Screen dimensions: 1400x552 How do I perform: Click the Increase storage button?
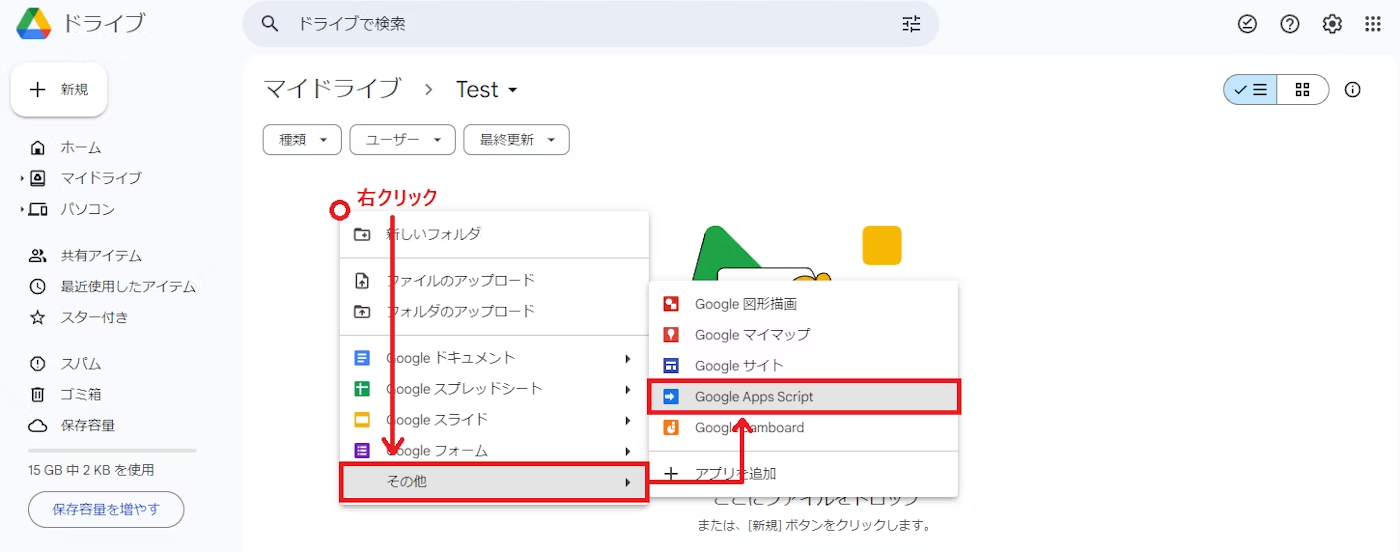[106, 509]
